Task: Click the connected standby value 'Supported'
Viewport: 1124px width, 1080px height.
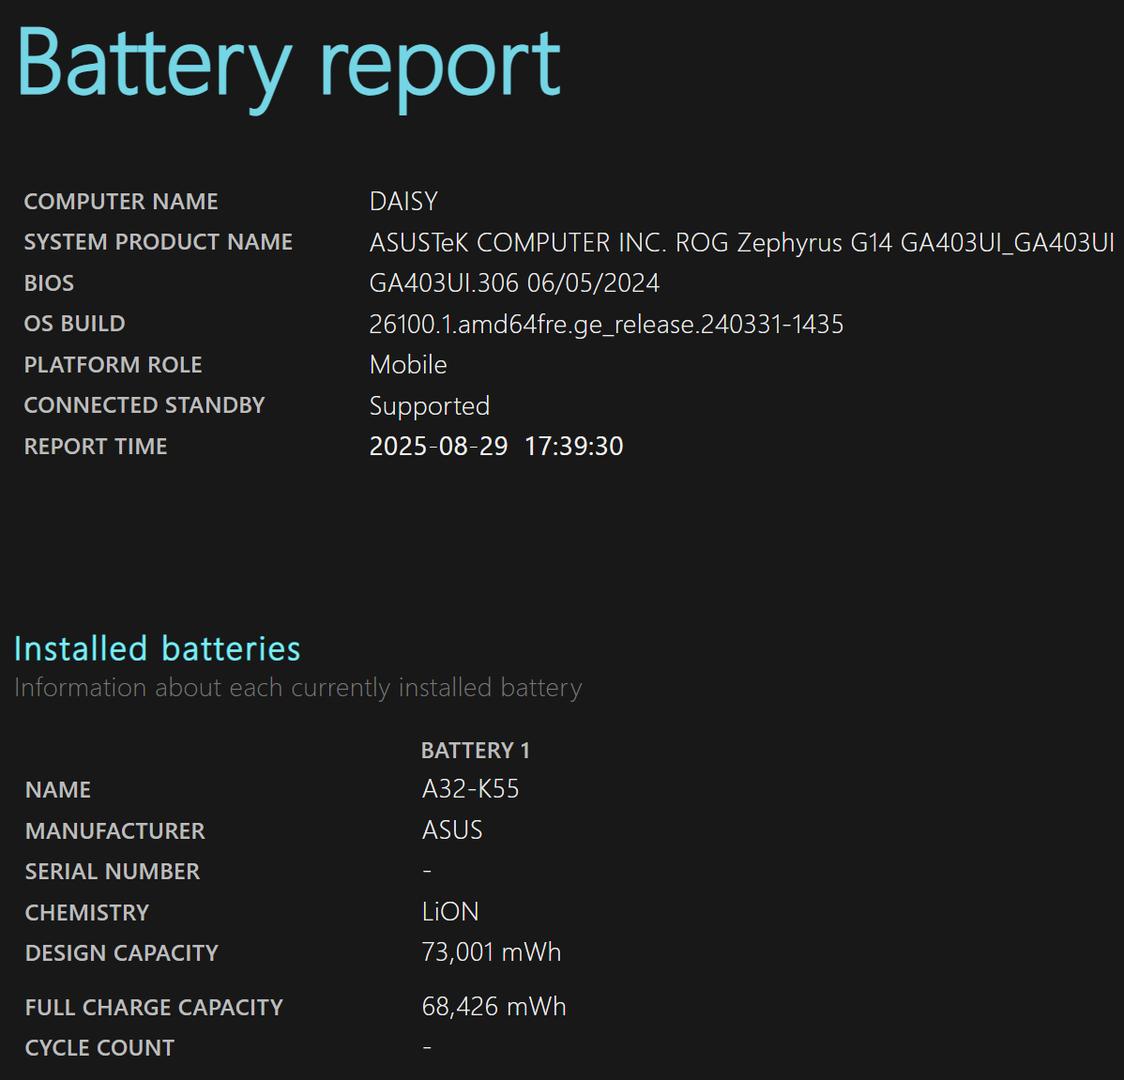Action: coord(429,406)
